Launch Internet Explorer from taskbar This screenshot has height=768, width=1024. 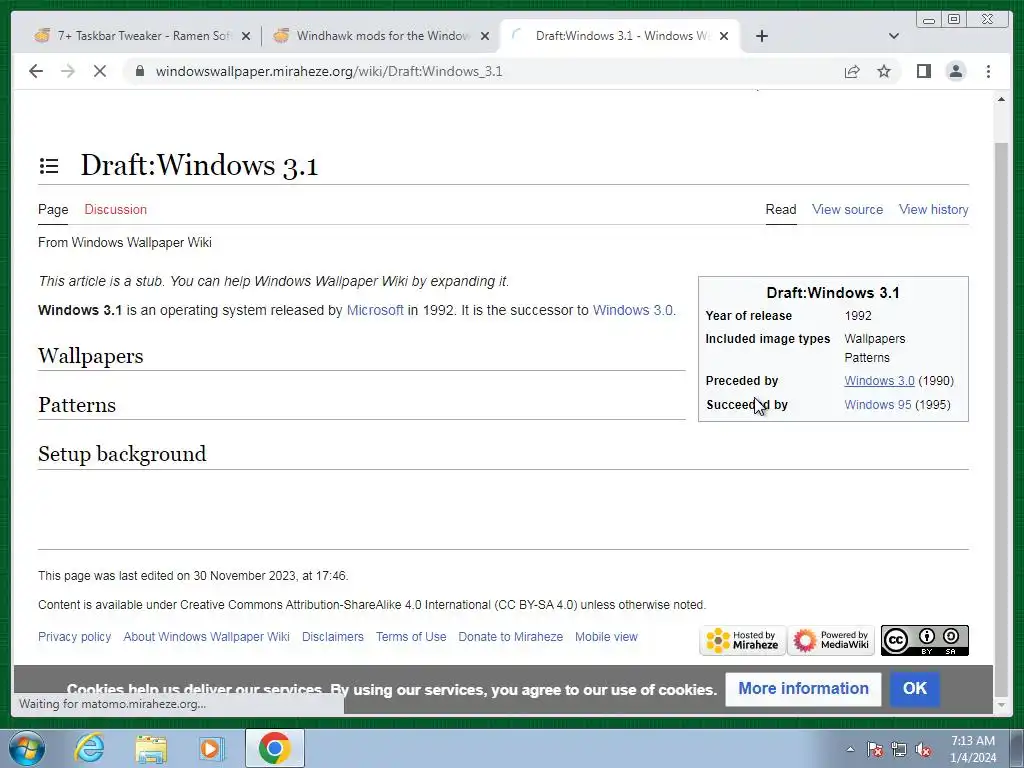[89, 748]
